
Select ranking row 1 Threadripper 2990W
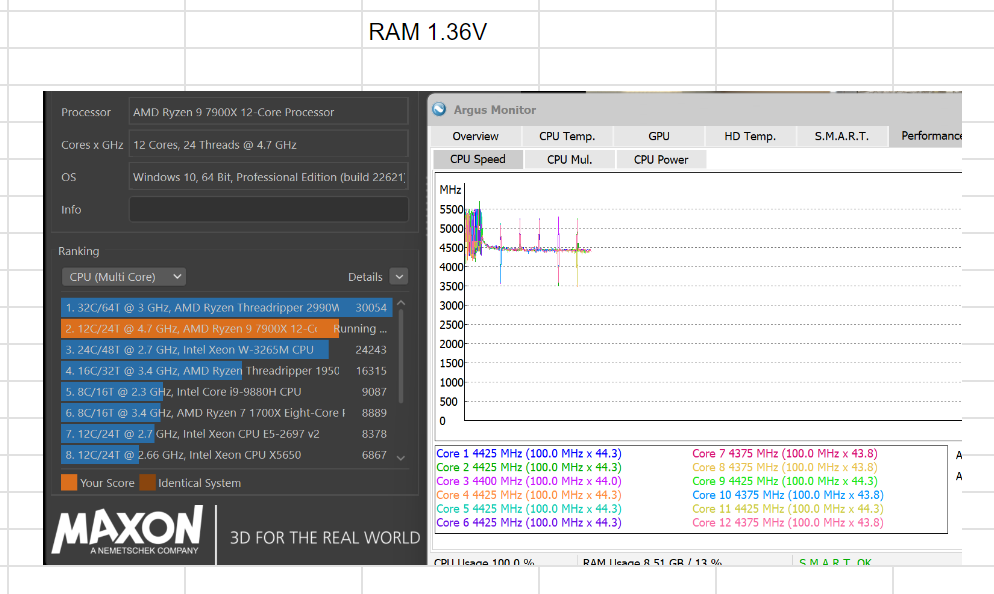coord(226,307)
